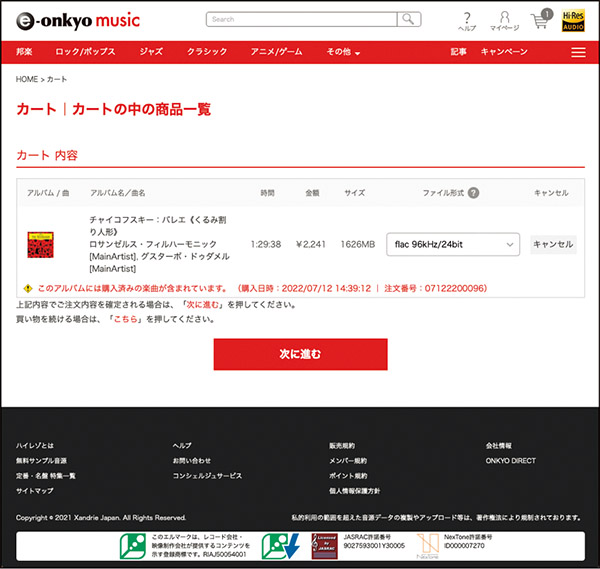This screenshot has height=569, width=600.
Task: Expand the flac 96kHz/24bit format dropdown
Action: pos(454,244)
